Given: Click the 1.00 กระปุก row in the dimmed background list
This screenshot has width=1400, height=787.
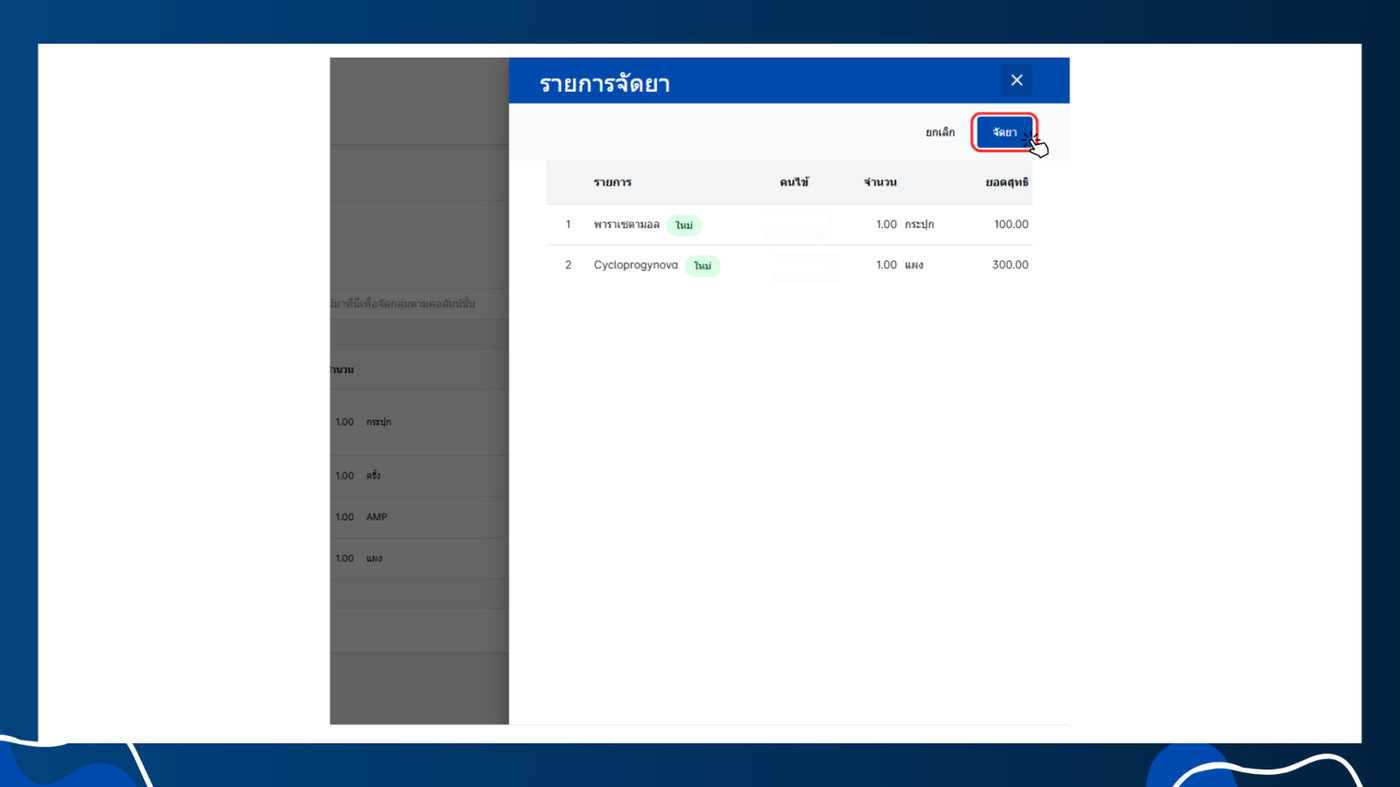Looking at the screenshot, I should (419, 422).
